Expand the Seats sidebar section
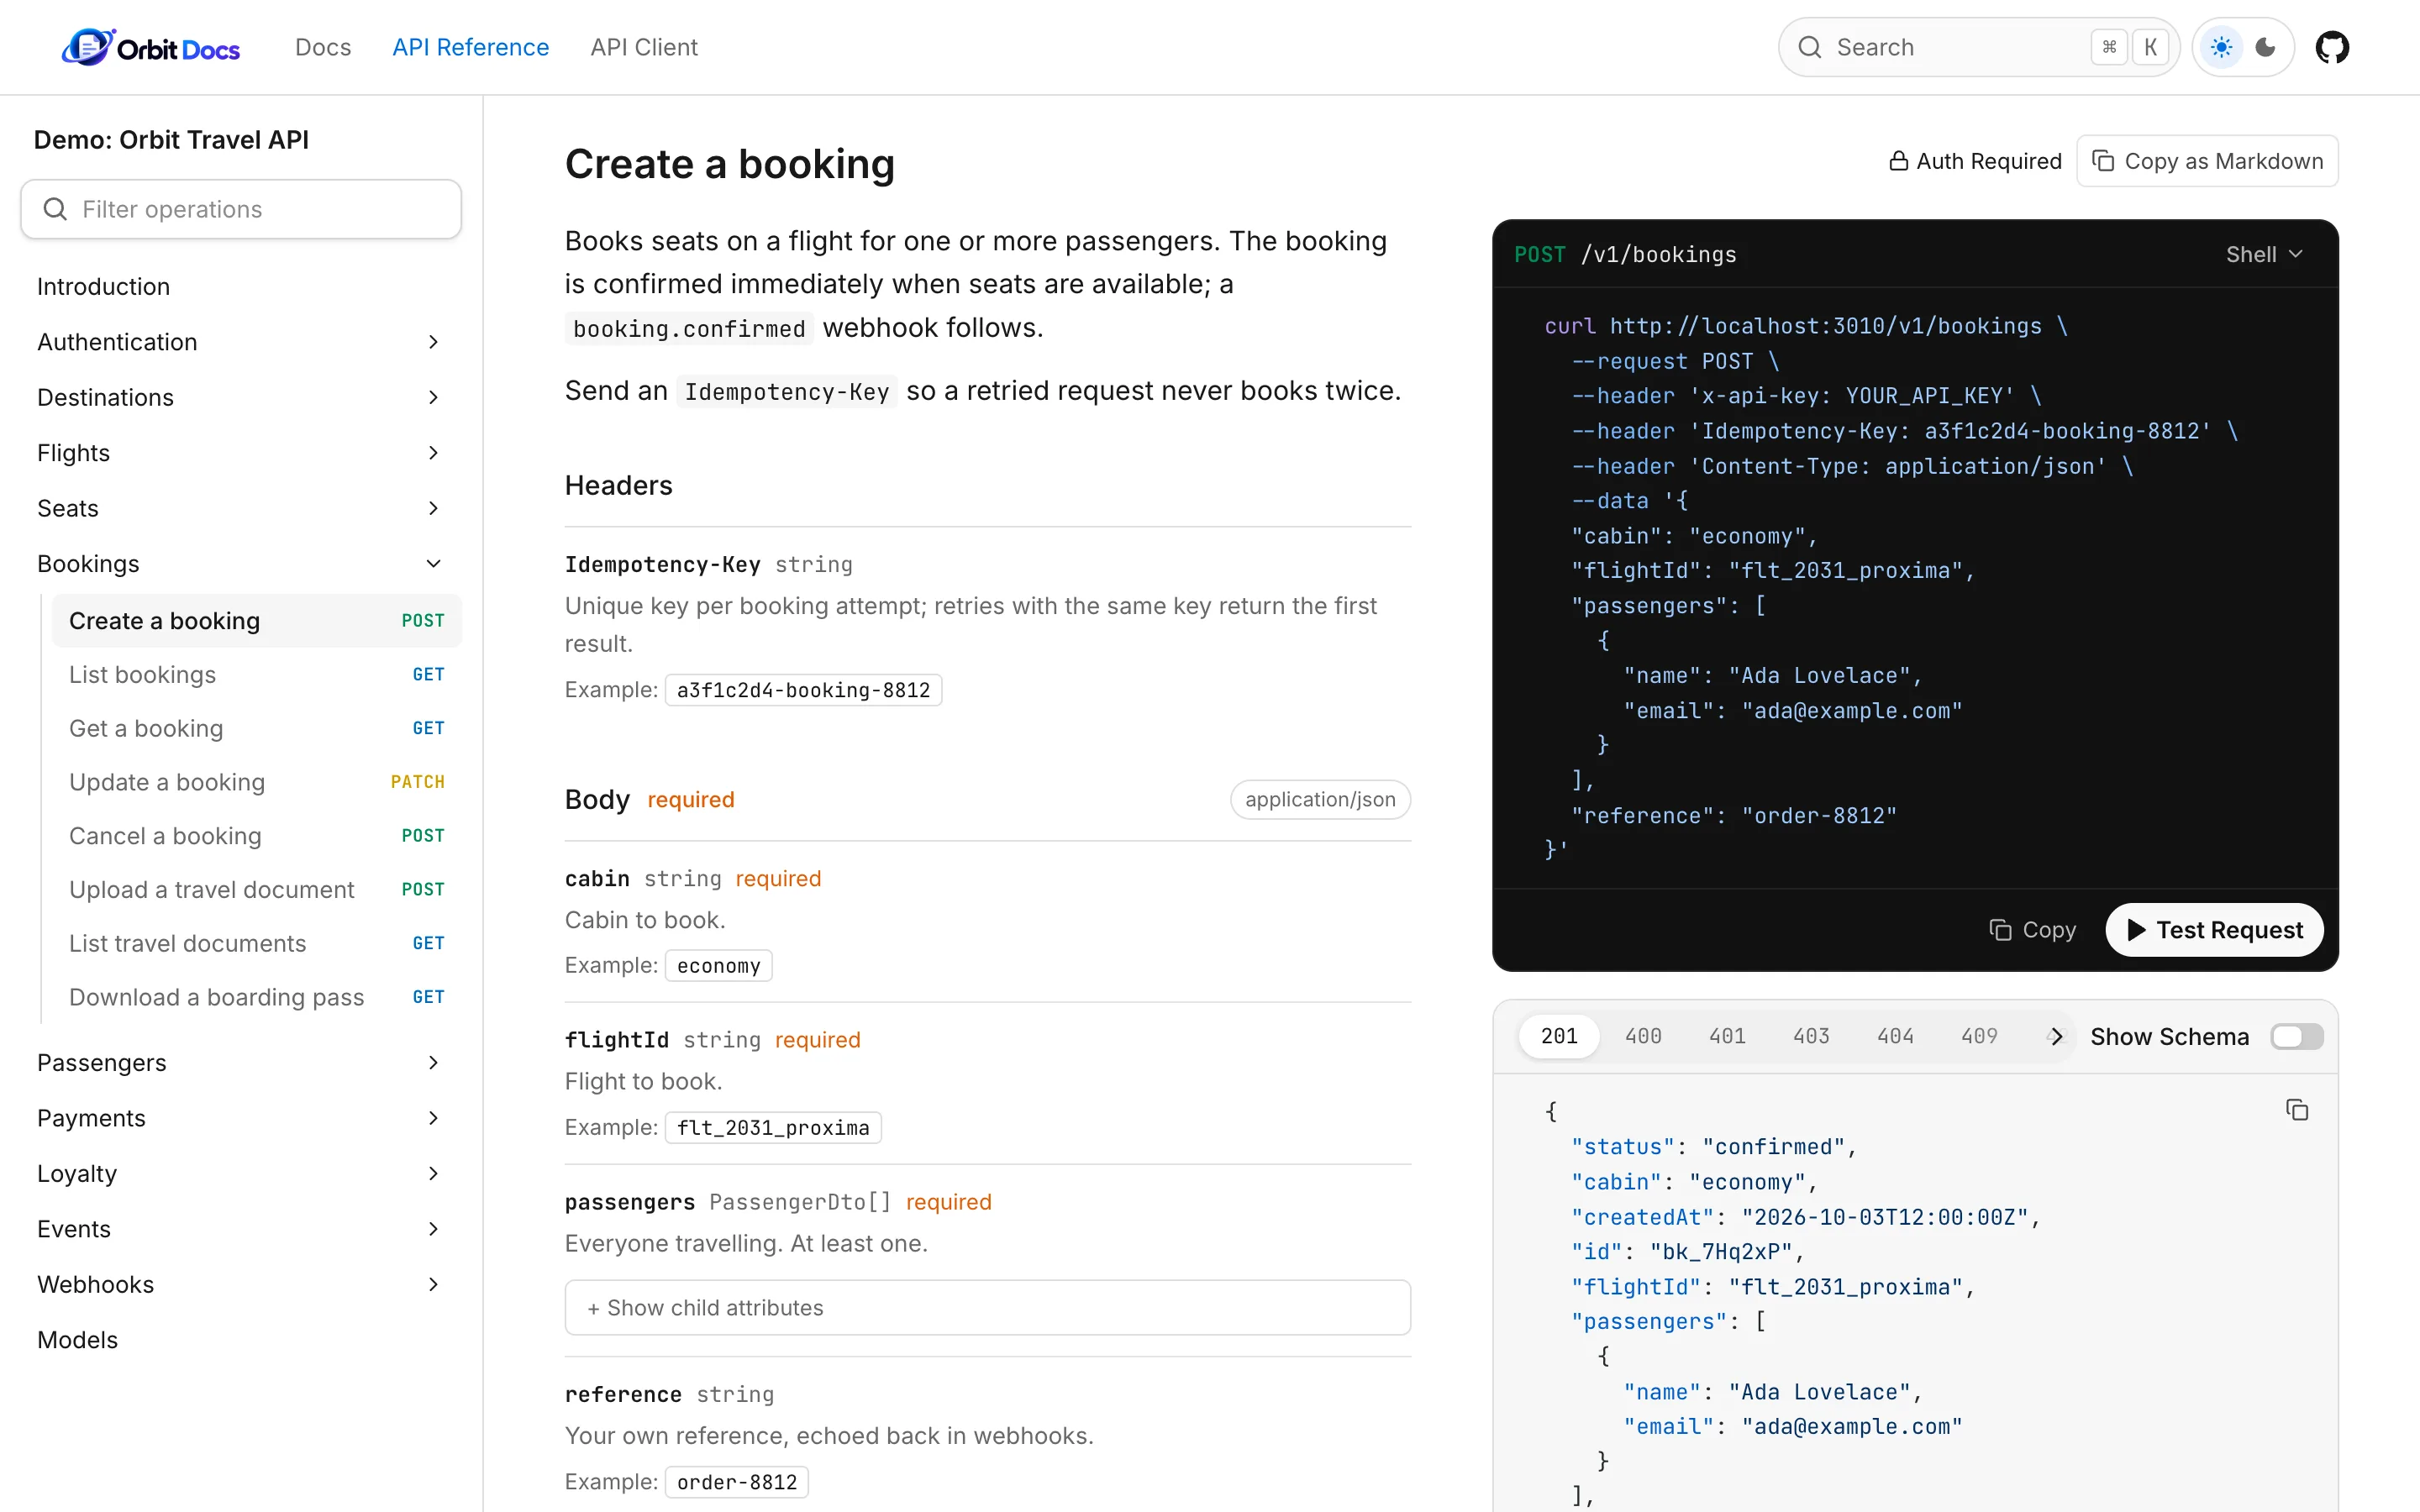 pyautogui.click(x=240, y=508)
